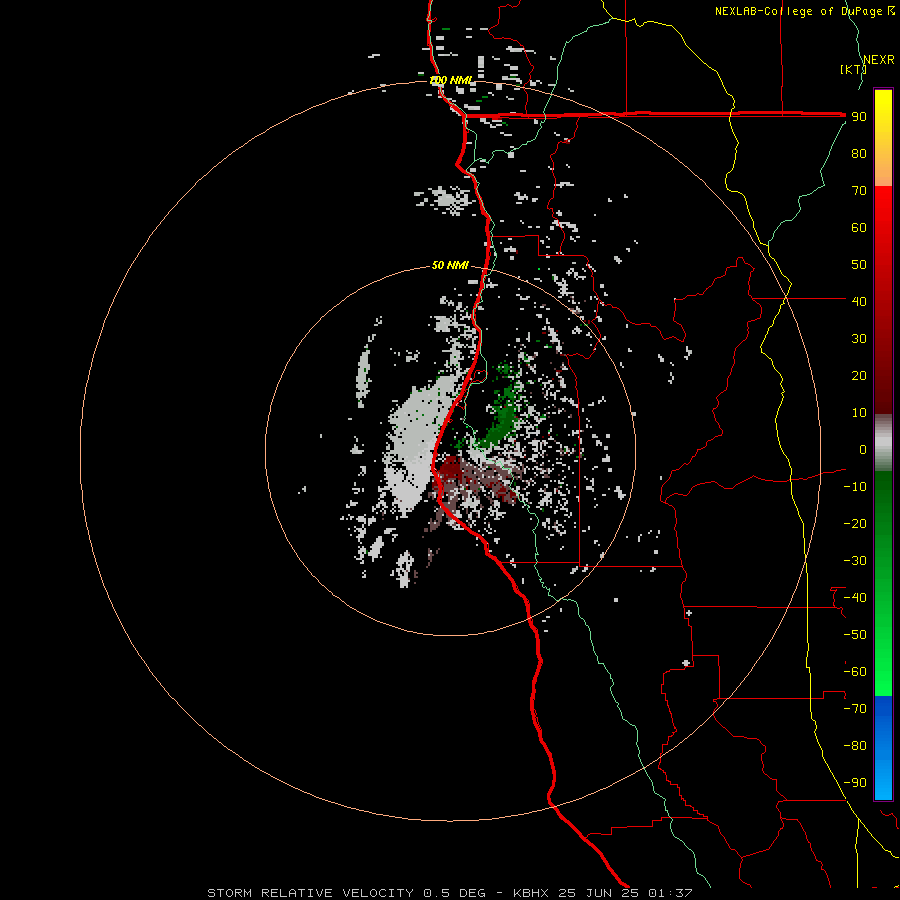This screenshot has width=900, height=900.
Task: Click the positive 80 scale label
Action: pyautogui.click(x=859, y=153)
